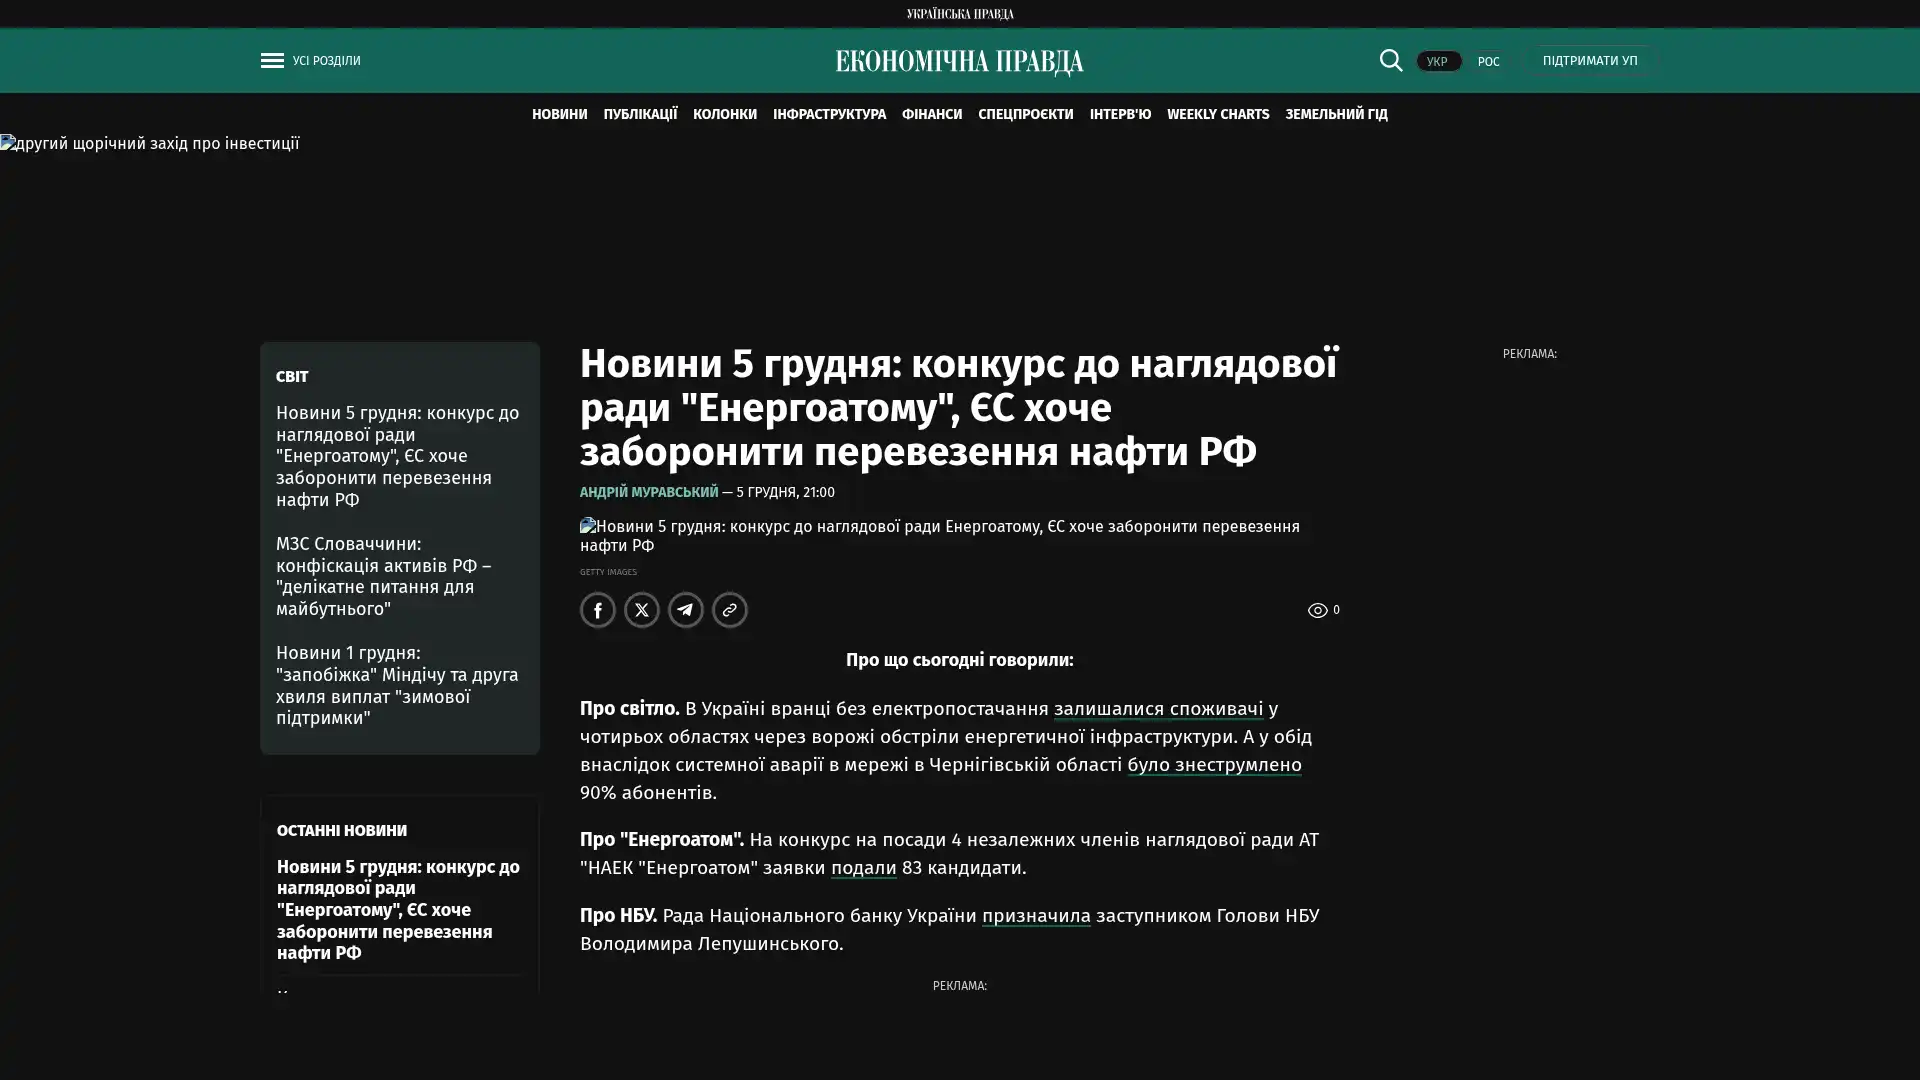Open the Фінанси menu item

[x=931, y=114]
